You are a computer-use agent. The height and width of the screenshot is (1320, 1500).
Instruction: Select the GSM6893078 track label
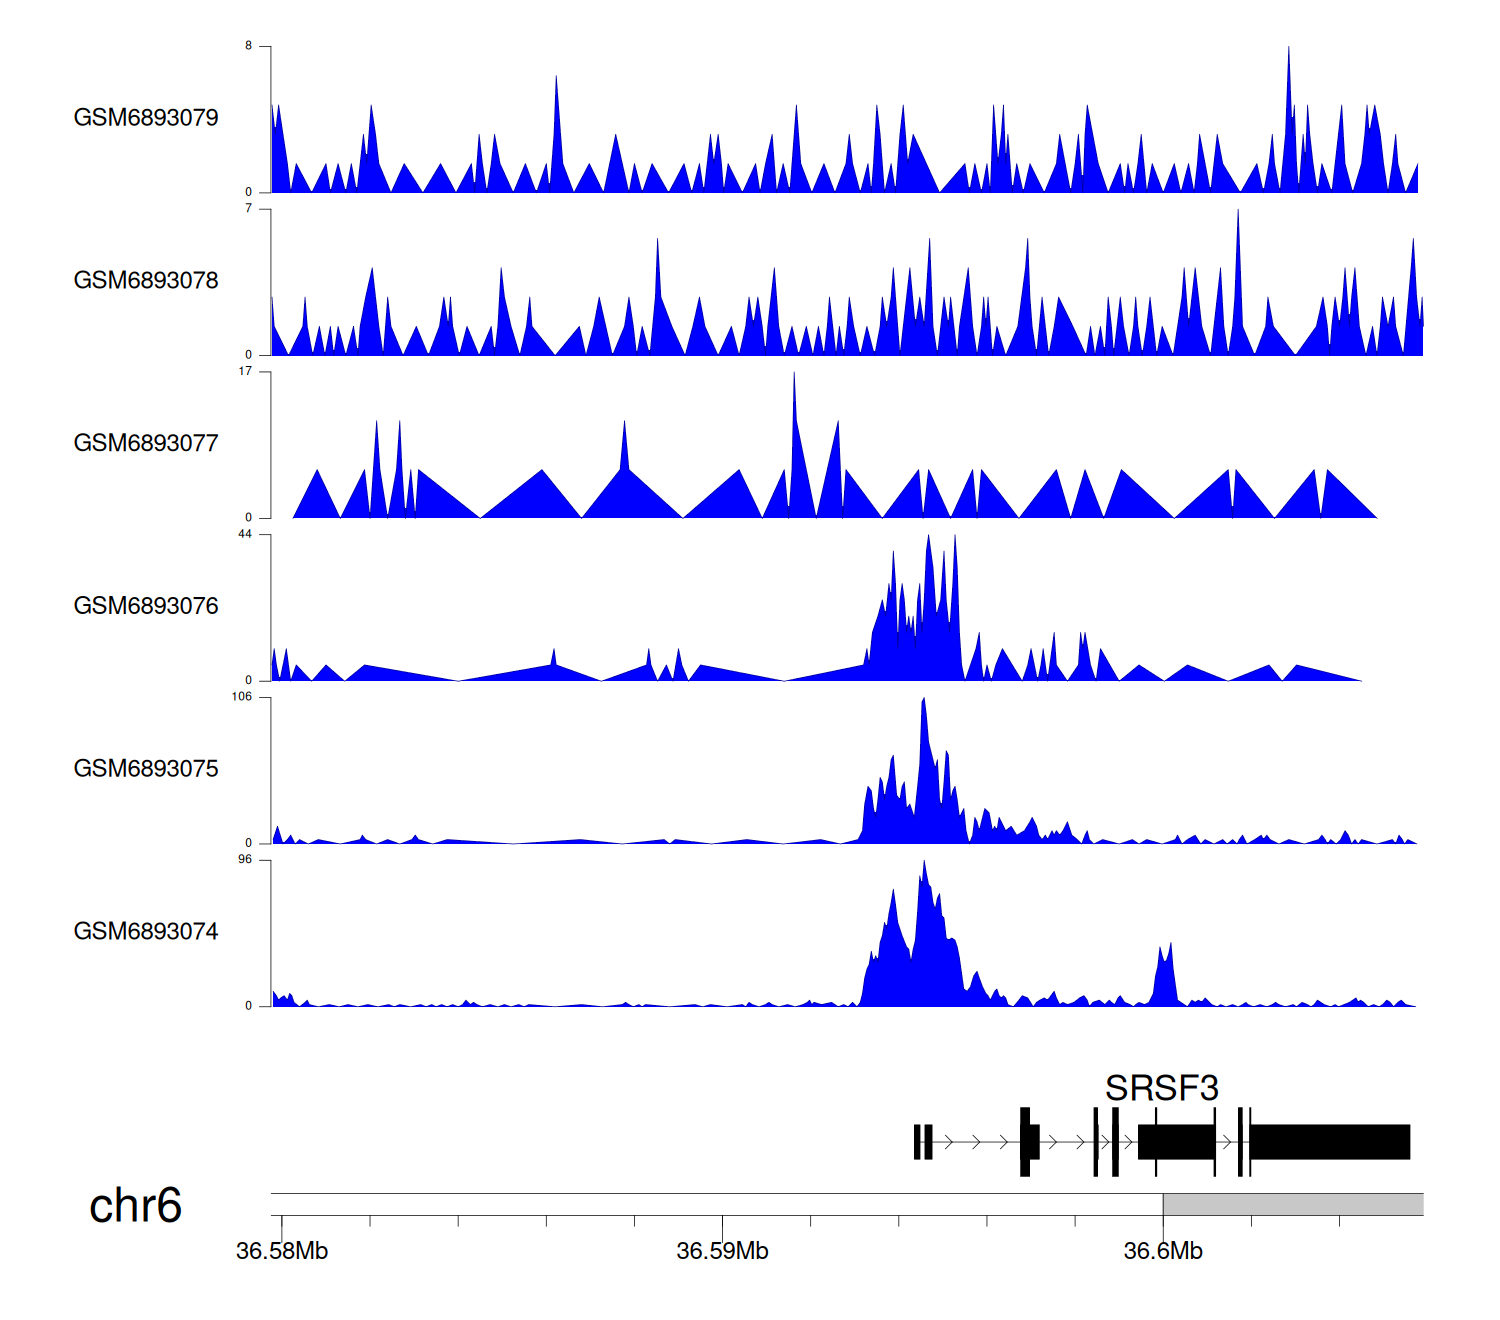146,281
